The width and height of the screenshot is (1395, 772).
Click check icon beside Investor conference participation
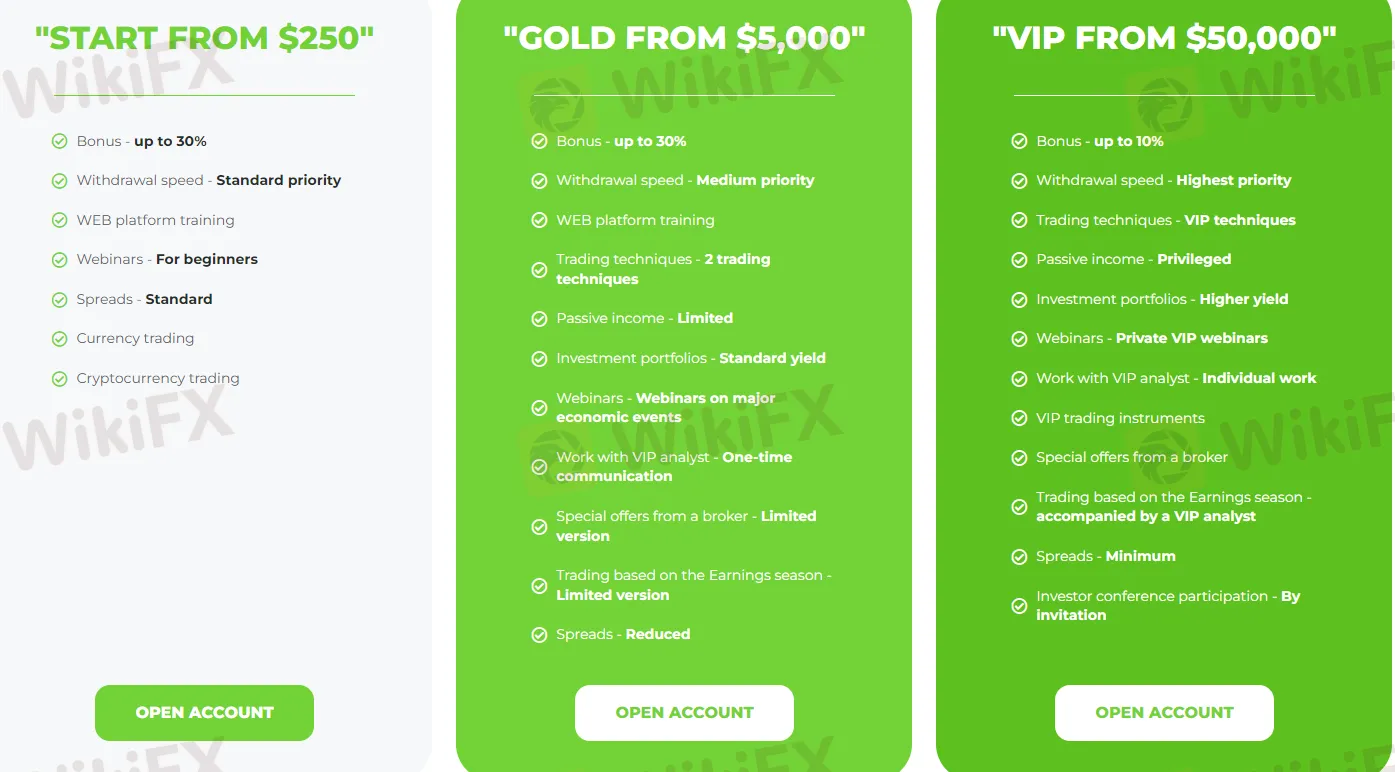tap(1019, 606)
